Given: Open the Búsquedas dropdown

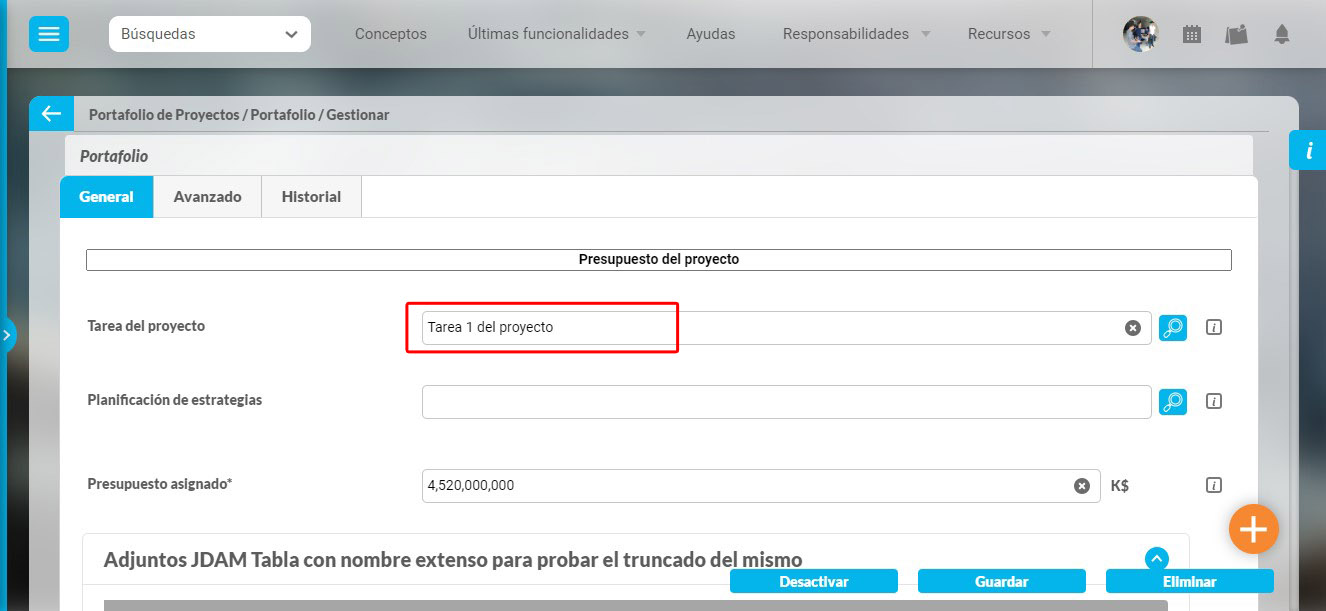Looking at the screenshot, I should [209, 34].
